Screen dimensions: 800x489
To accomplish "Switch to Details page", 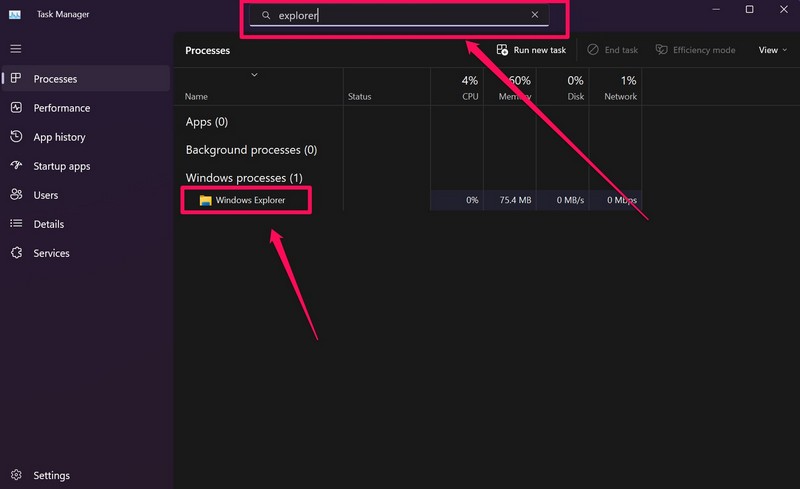I will click(48, 224).
